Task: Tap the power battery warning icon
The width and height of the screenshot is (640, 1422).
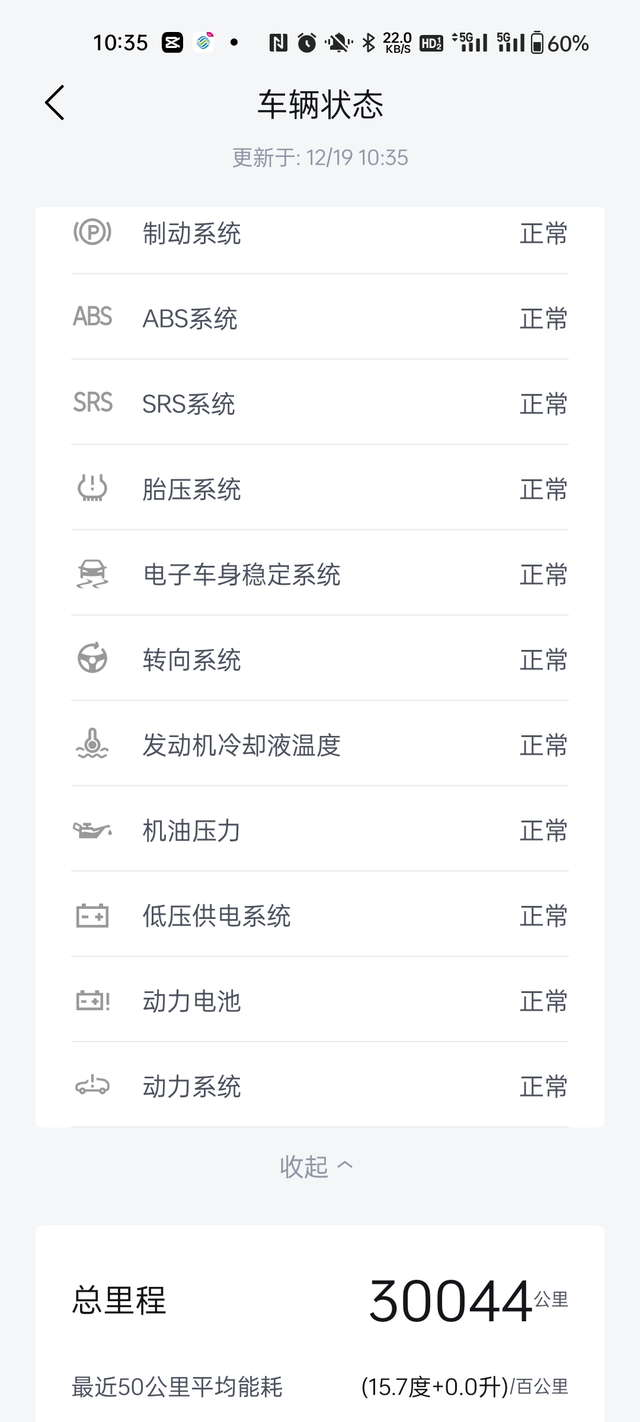Action: [x=92, y=1000]
